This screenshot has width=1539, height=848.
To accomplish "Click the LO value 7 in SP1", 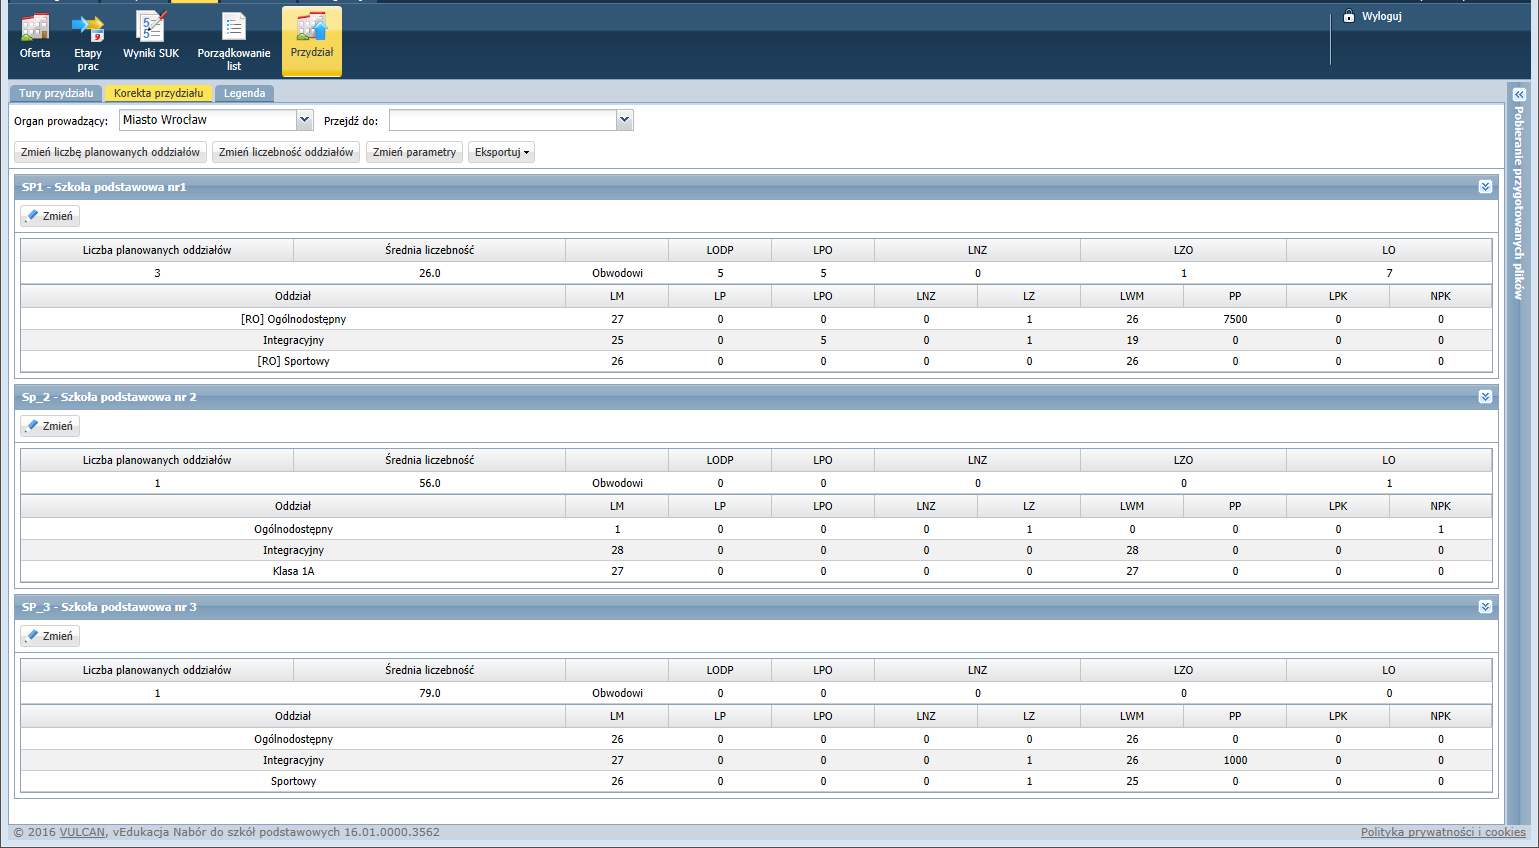I will pos(1389,273).
